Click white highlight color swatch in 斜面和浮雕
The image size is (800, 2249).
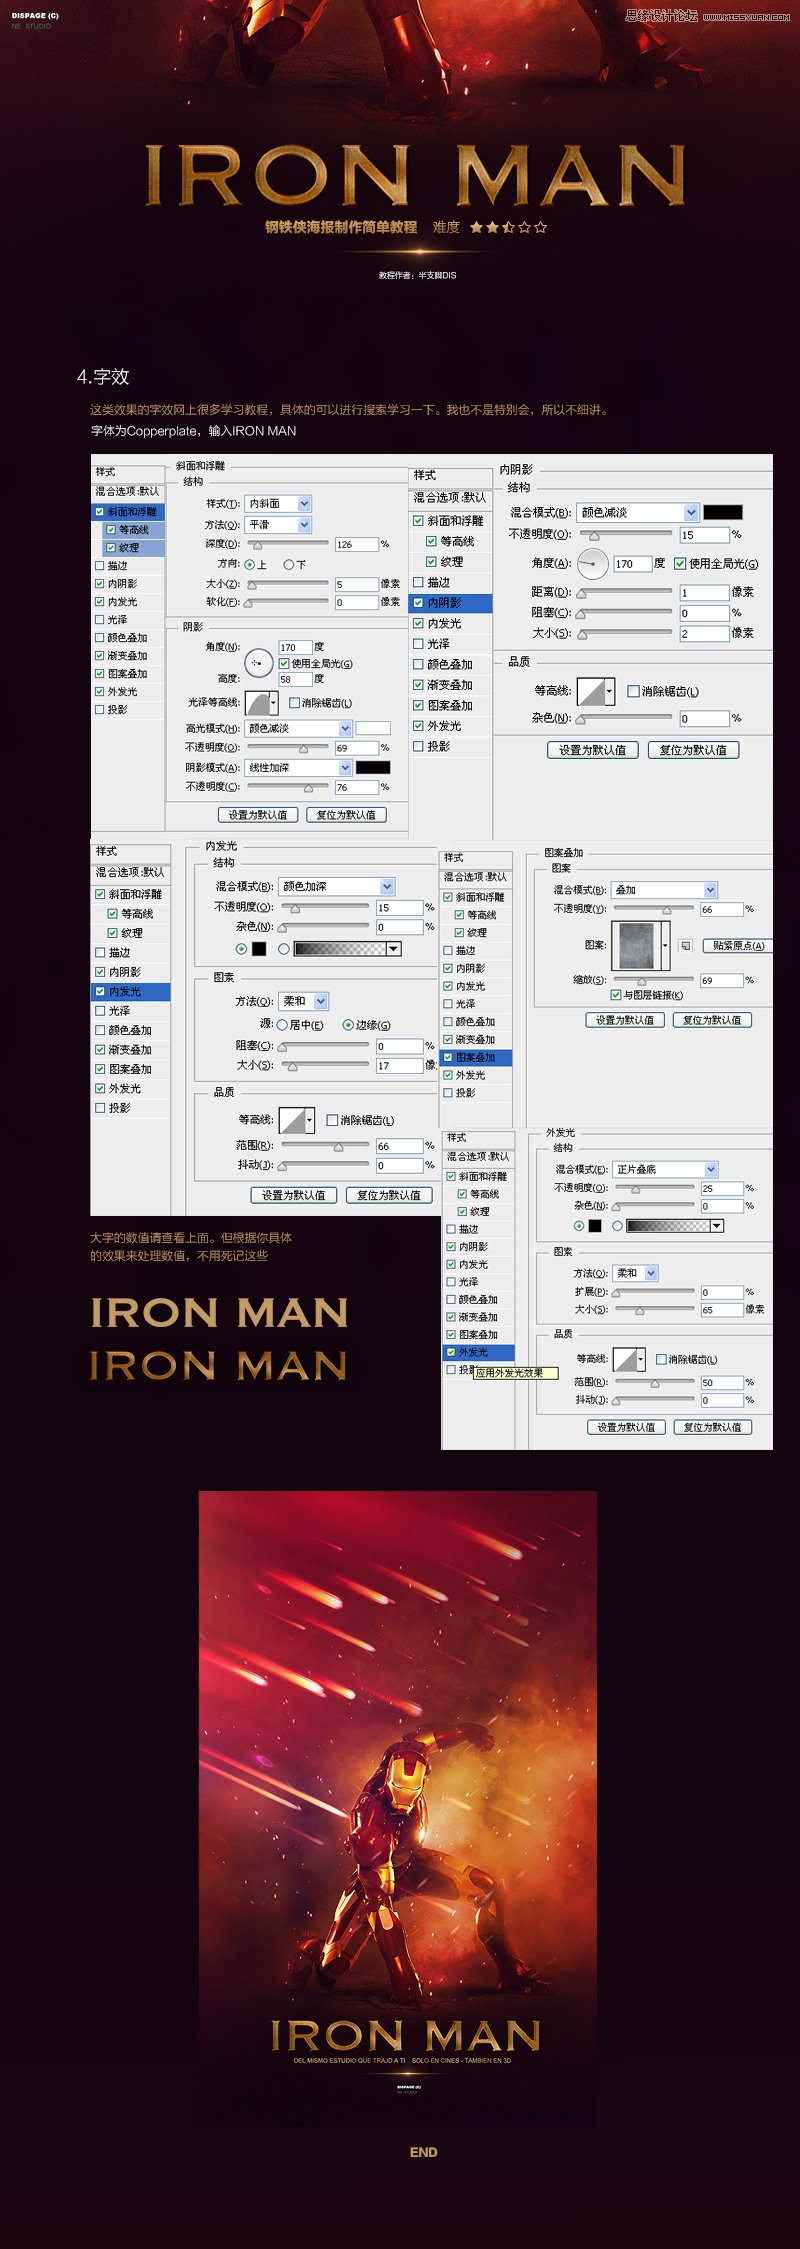[373, 728]
